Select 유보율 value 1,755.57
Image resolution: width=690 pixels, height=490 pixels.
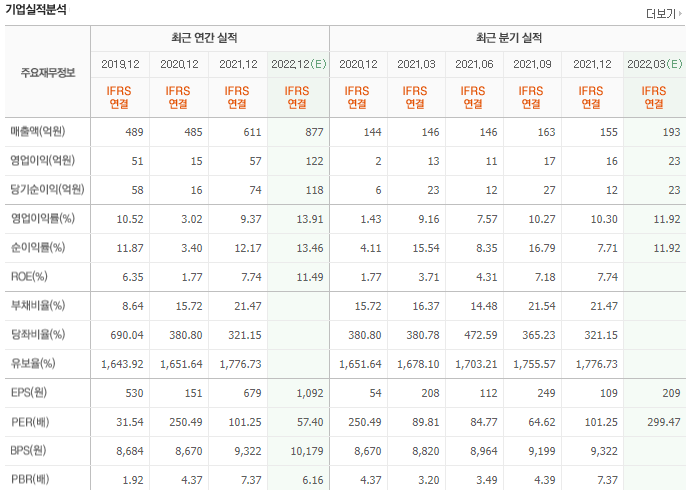point(534,364)
